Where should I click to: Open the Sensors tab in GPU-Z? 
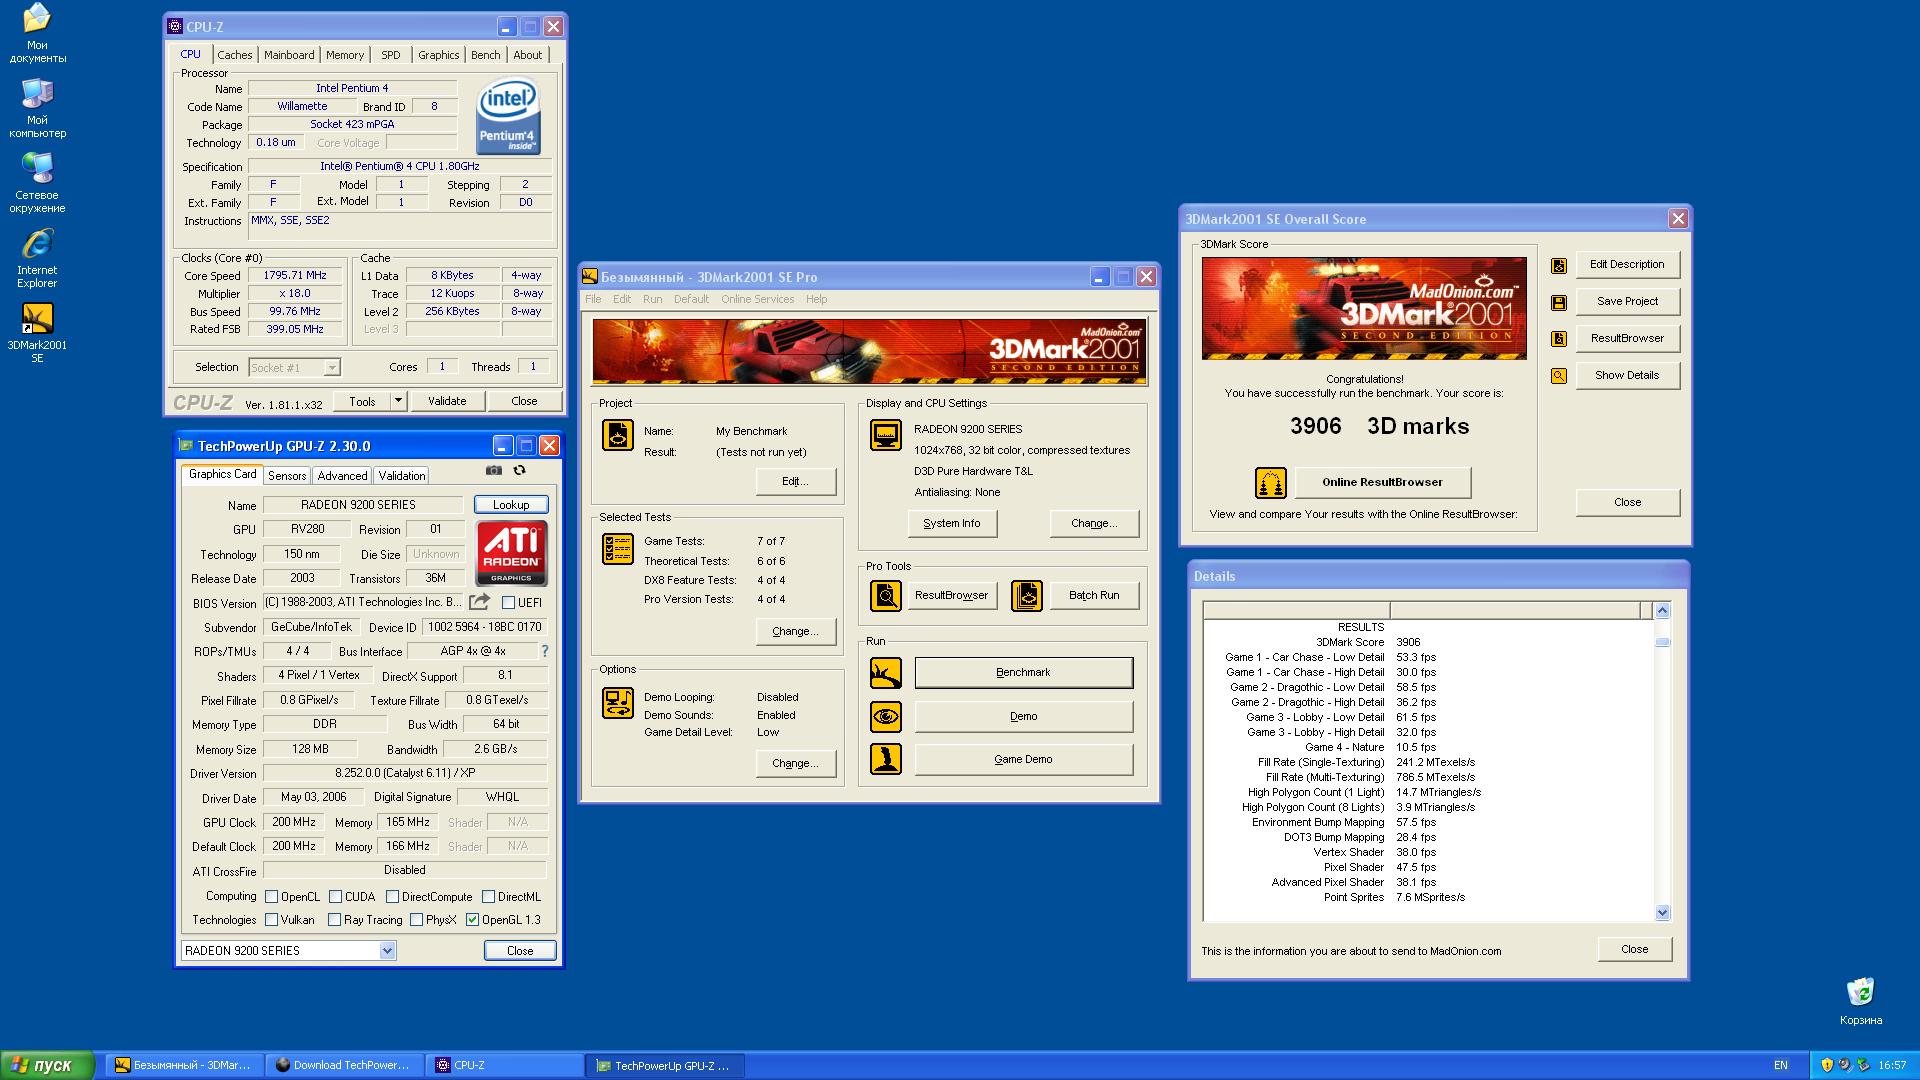click(x=286, y=476)
